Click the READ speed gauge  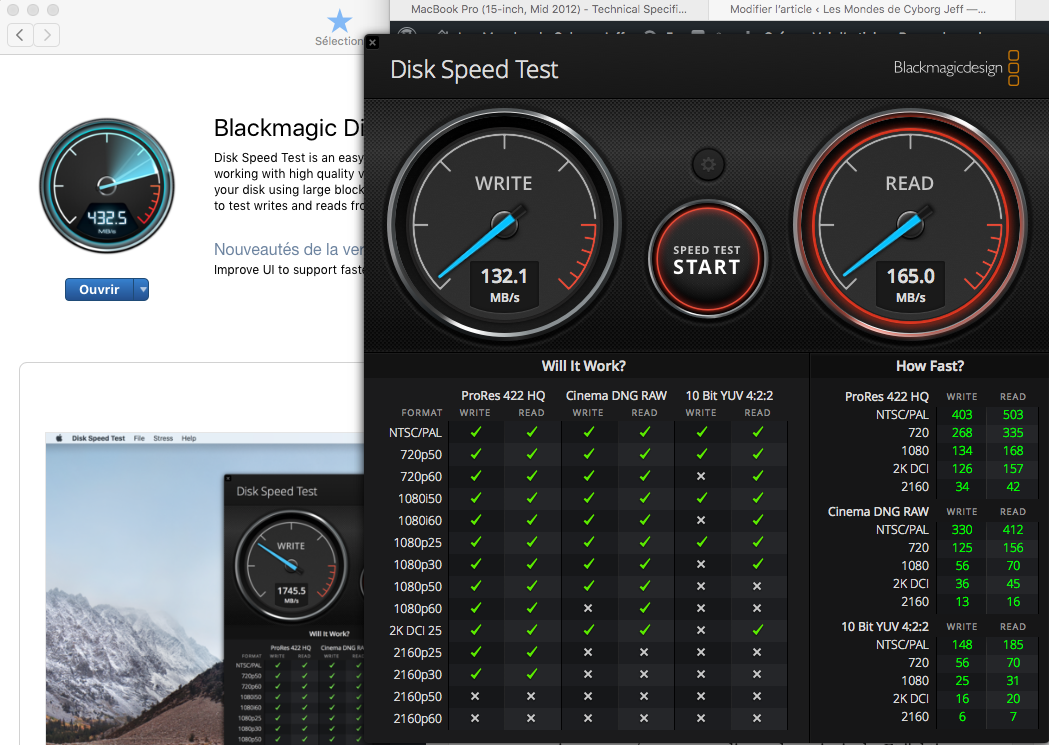[x=910, y=224]
